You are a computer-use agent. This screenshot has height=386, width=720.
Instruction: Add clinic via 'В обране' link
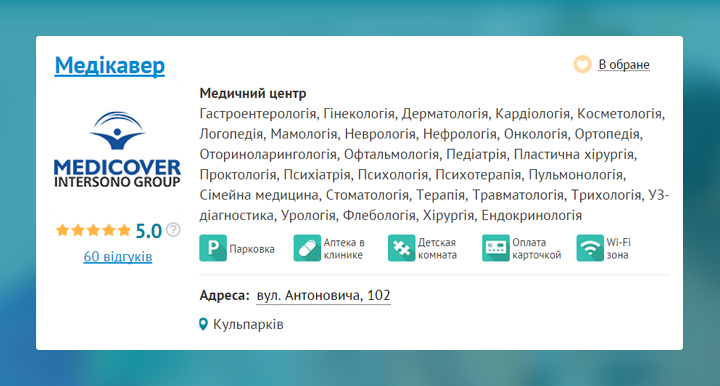[x=624, y=65]
